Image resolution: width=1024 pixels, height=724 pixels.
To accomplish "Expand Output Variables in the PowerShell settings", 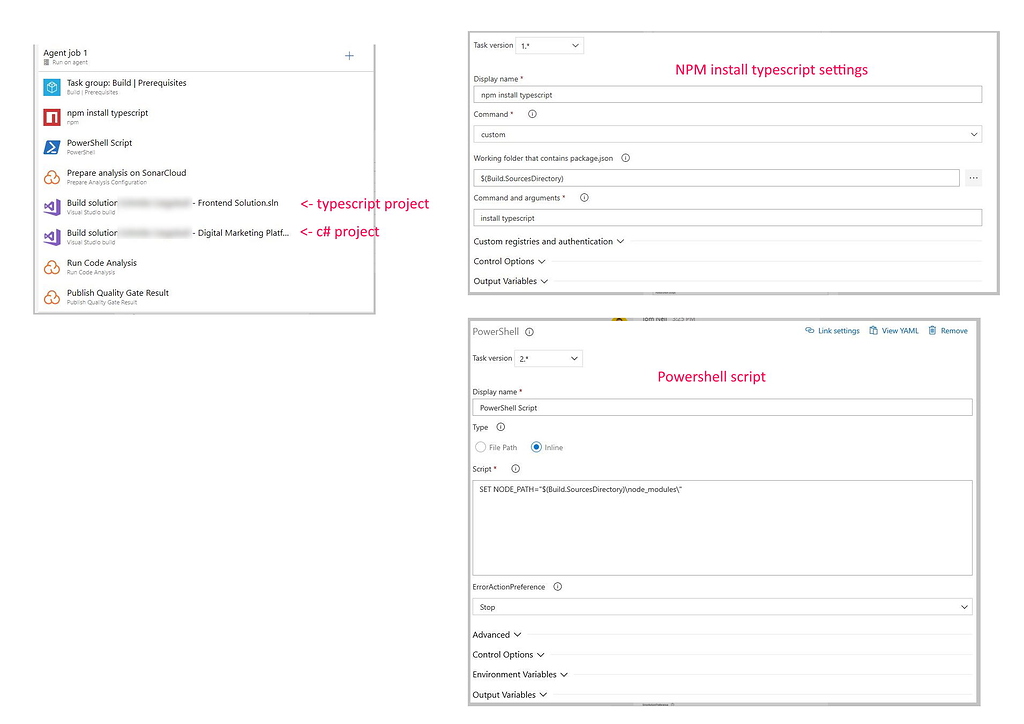I will [x=510, y=695].
